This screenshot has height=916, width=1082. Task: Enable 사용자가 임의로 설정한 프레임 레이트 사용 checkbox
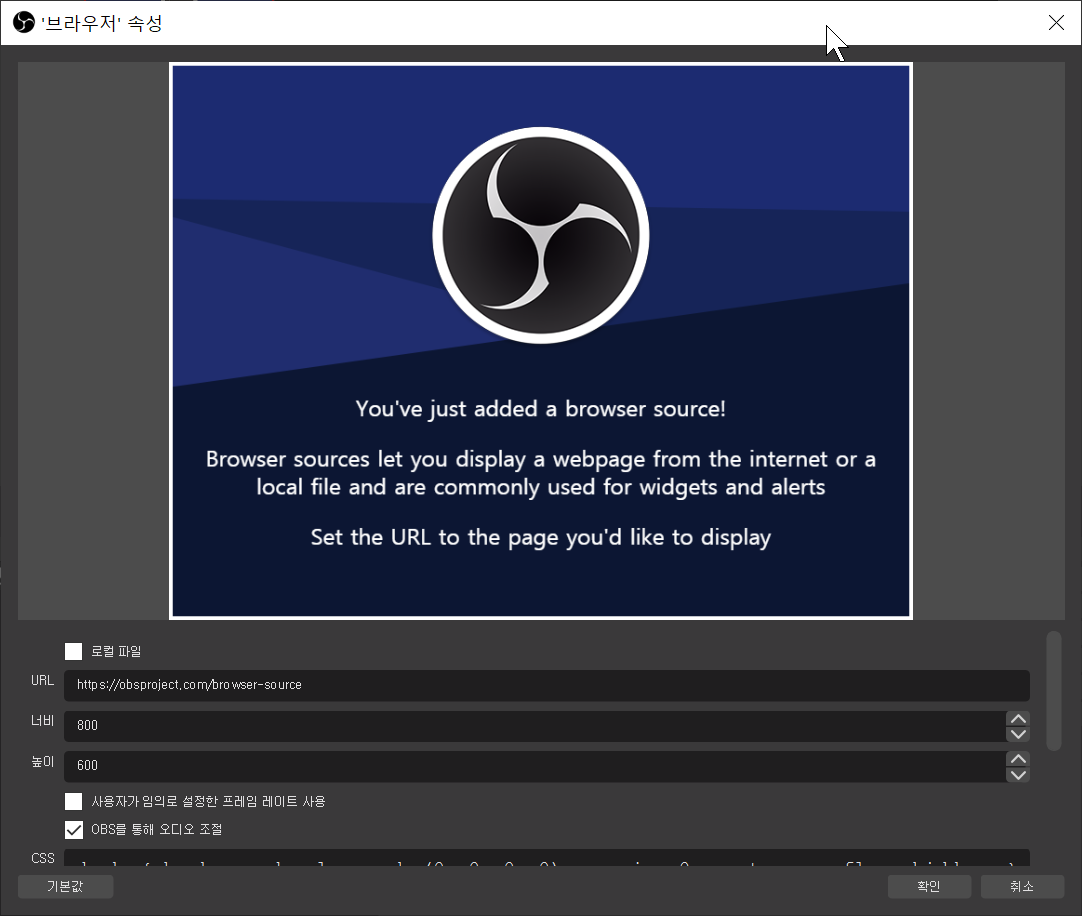pyautogui.click(x=73, y=801)
